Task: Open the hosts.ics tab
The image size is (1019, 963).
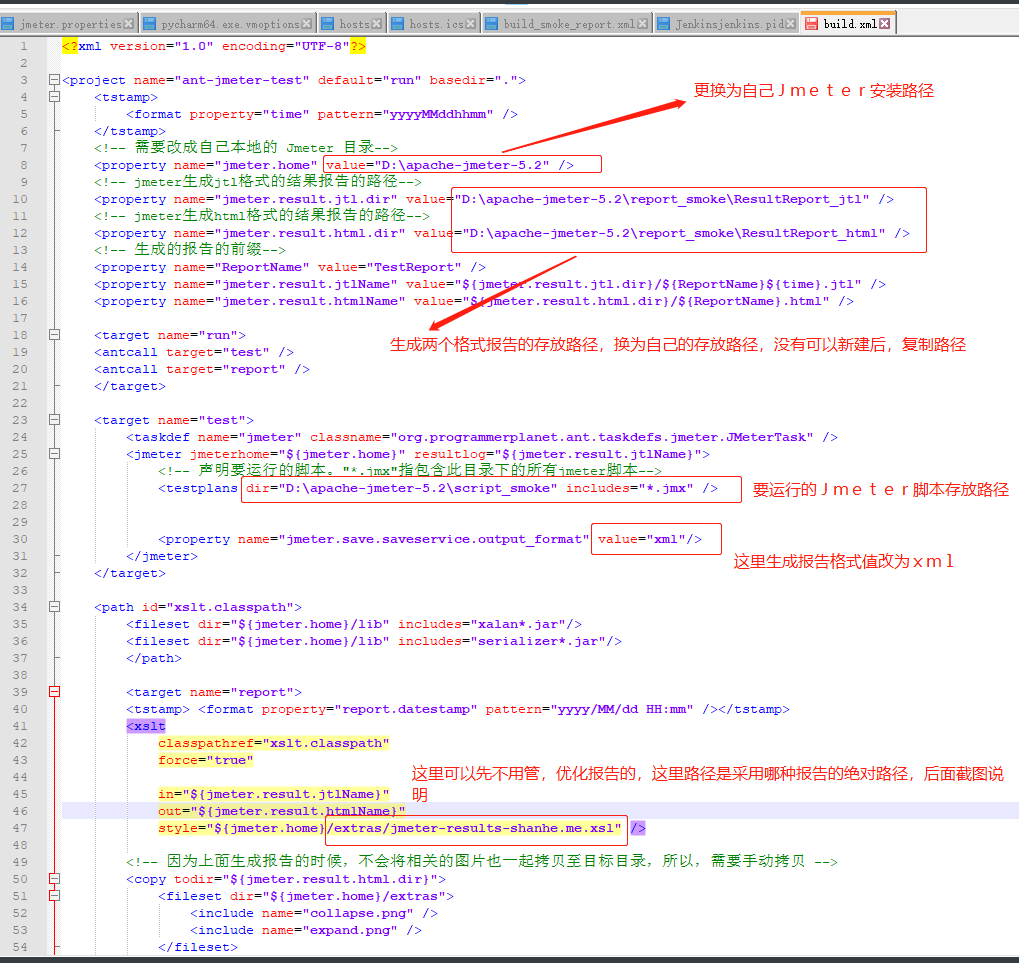Action: [437, 25]
